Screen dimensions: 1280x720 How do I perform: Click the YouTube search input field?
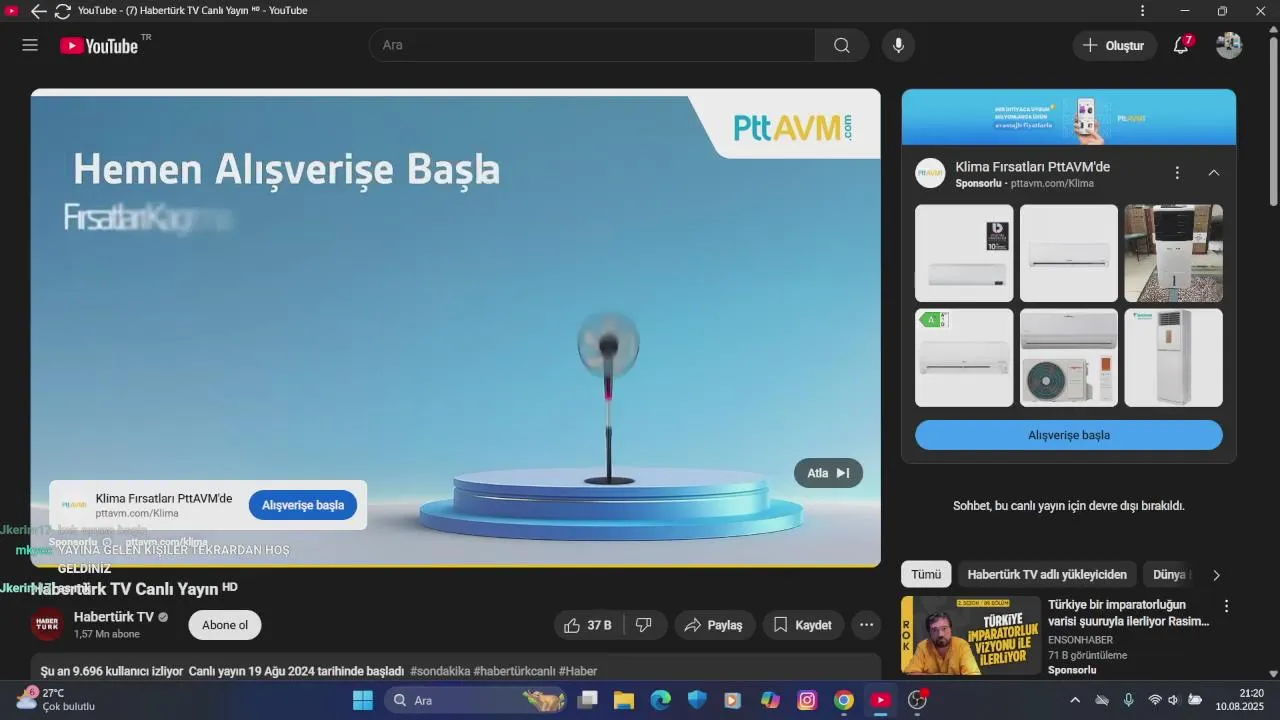point(592,45)
